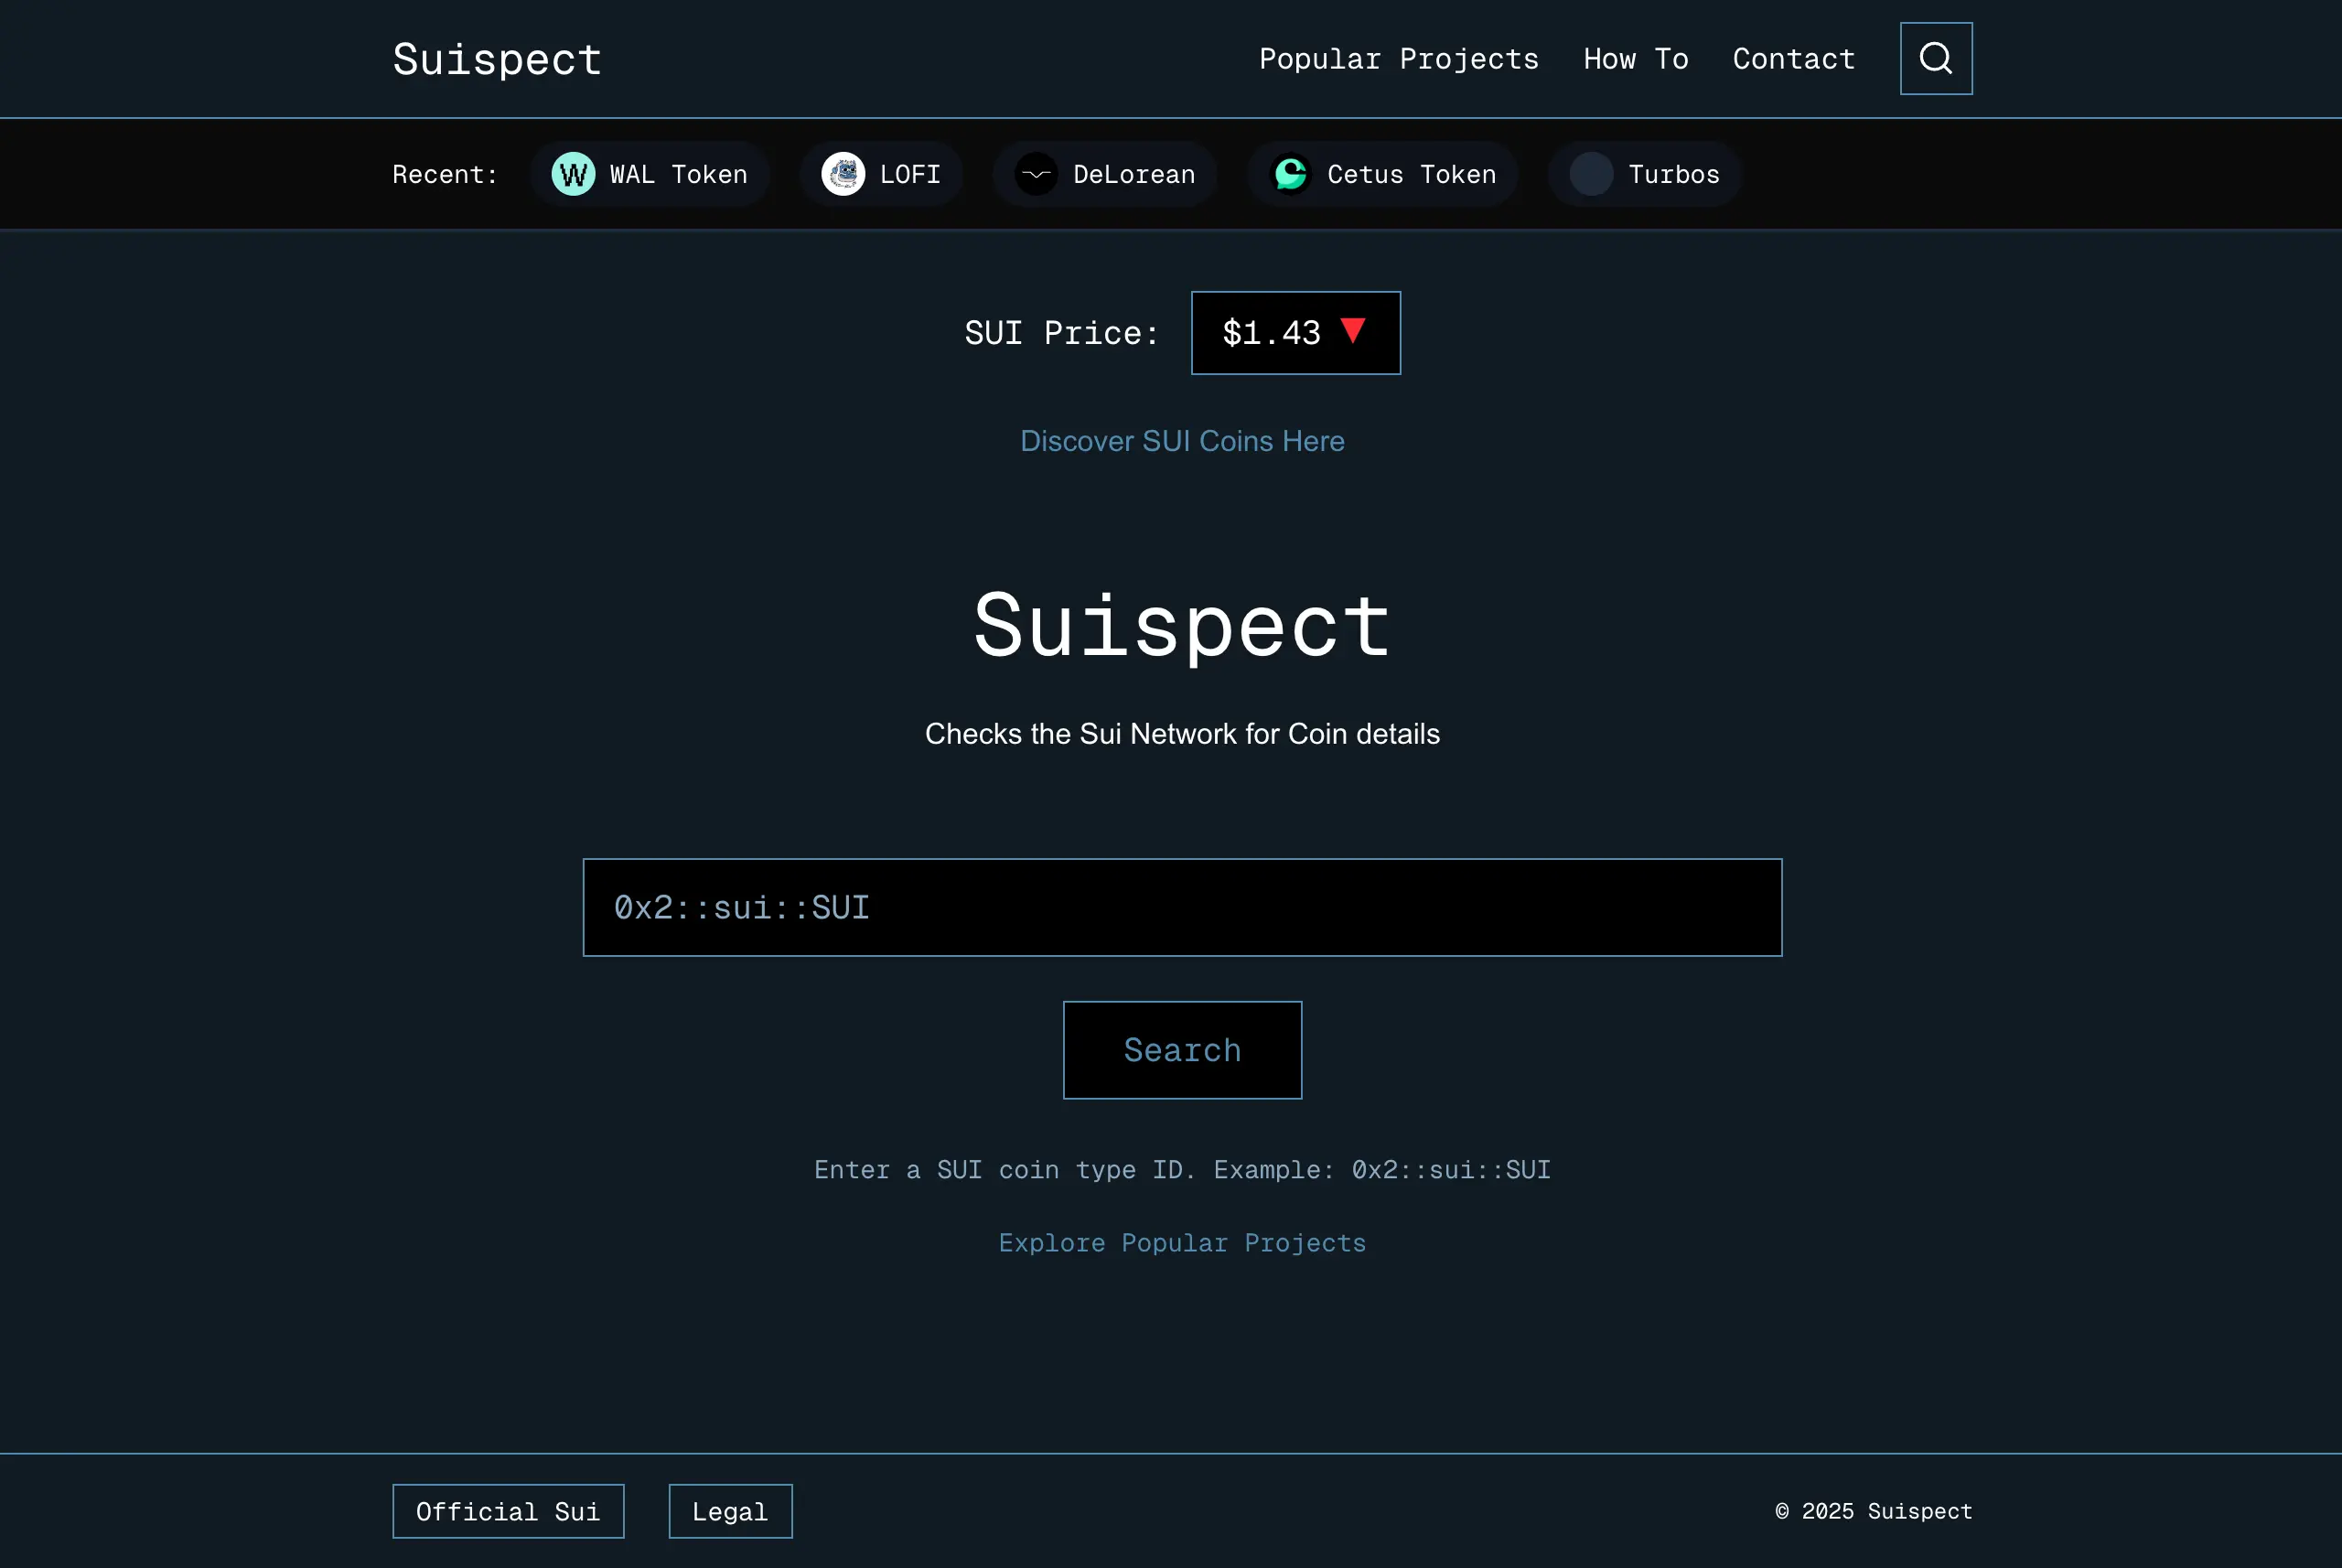Click the coin type ID input field
Screen dimensions: 2342x1568
click(1182, 906)
